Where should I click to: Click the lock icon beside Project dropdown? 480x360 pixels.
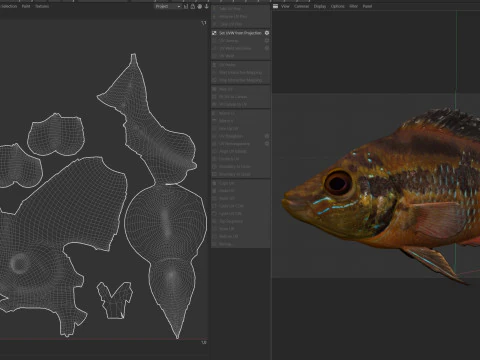coord(193,6)
